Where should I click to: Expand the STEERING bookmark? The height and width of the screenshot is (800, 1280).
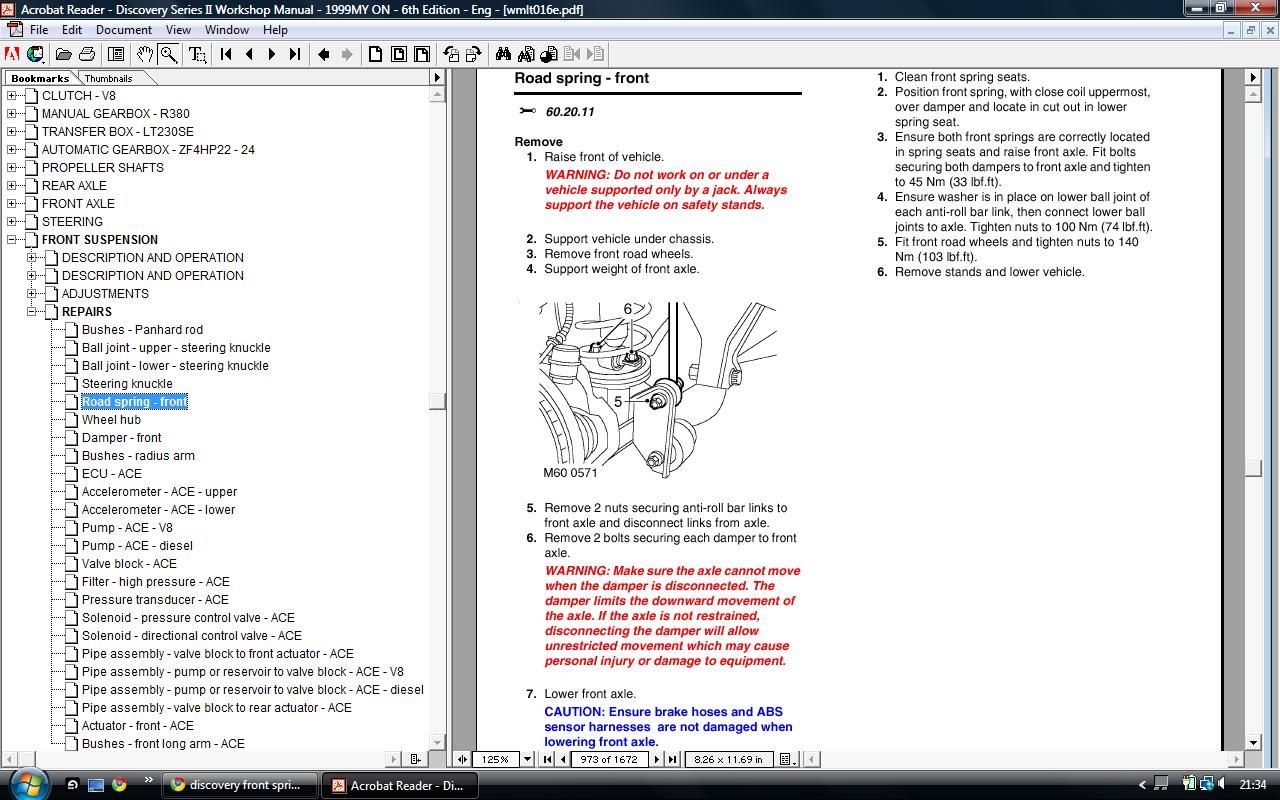12,222
